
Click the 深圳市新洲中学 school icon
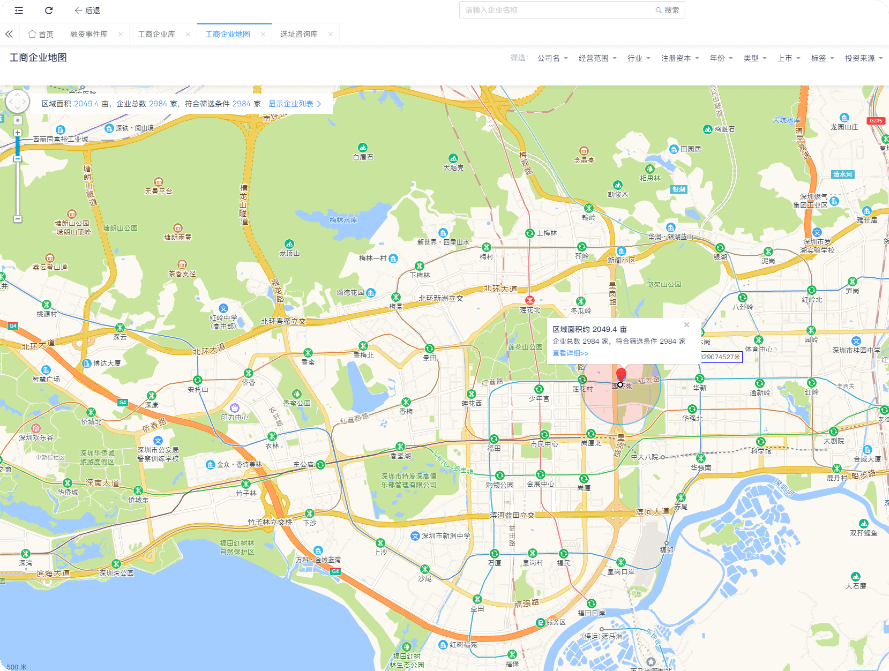415,536
